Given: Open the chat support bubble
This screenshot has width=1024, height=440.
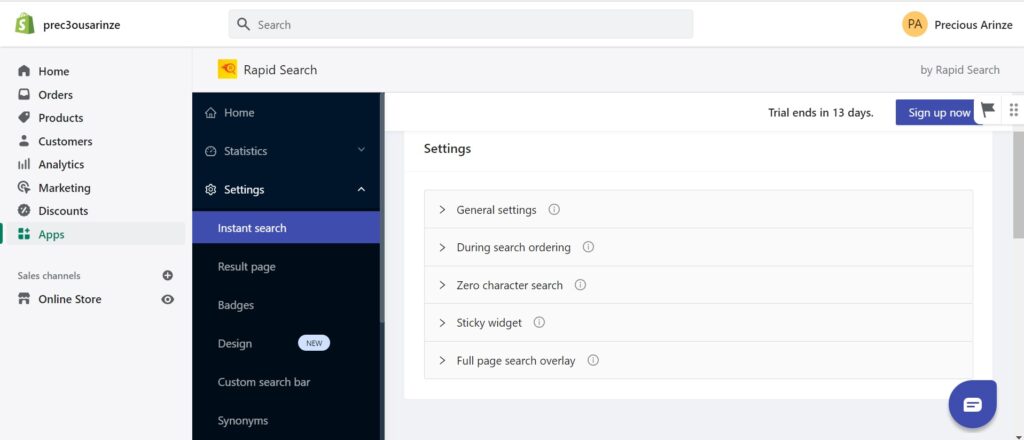Looking at the screenshot, I should coord(972,404).
